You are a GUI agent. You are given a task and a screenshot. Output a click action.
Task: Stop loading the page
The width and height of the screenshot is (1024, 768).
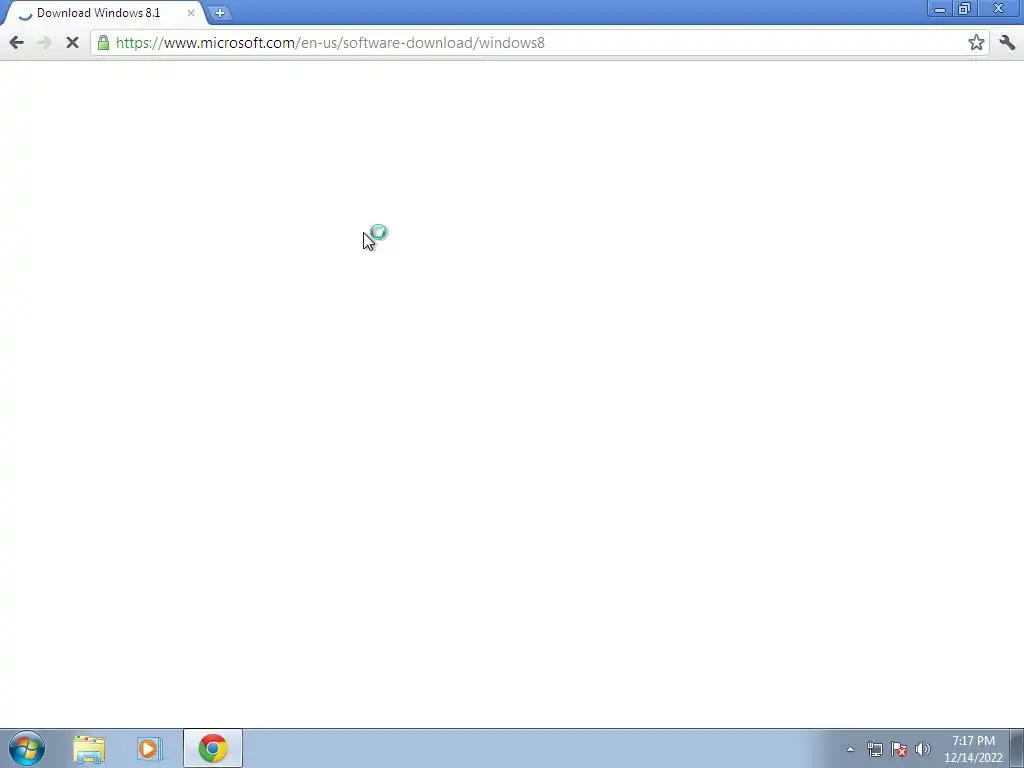[x=72, y=43]
